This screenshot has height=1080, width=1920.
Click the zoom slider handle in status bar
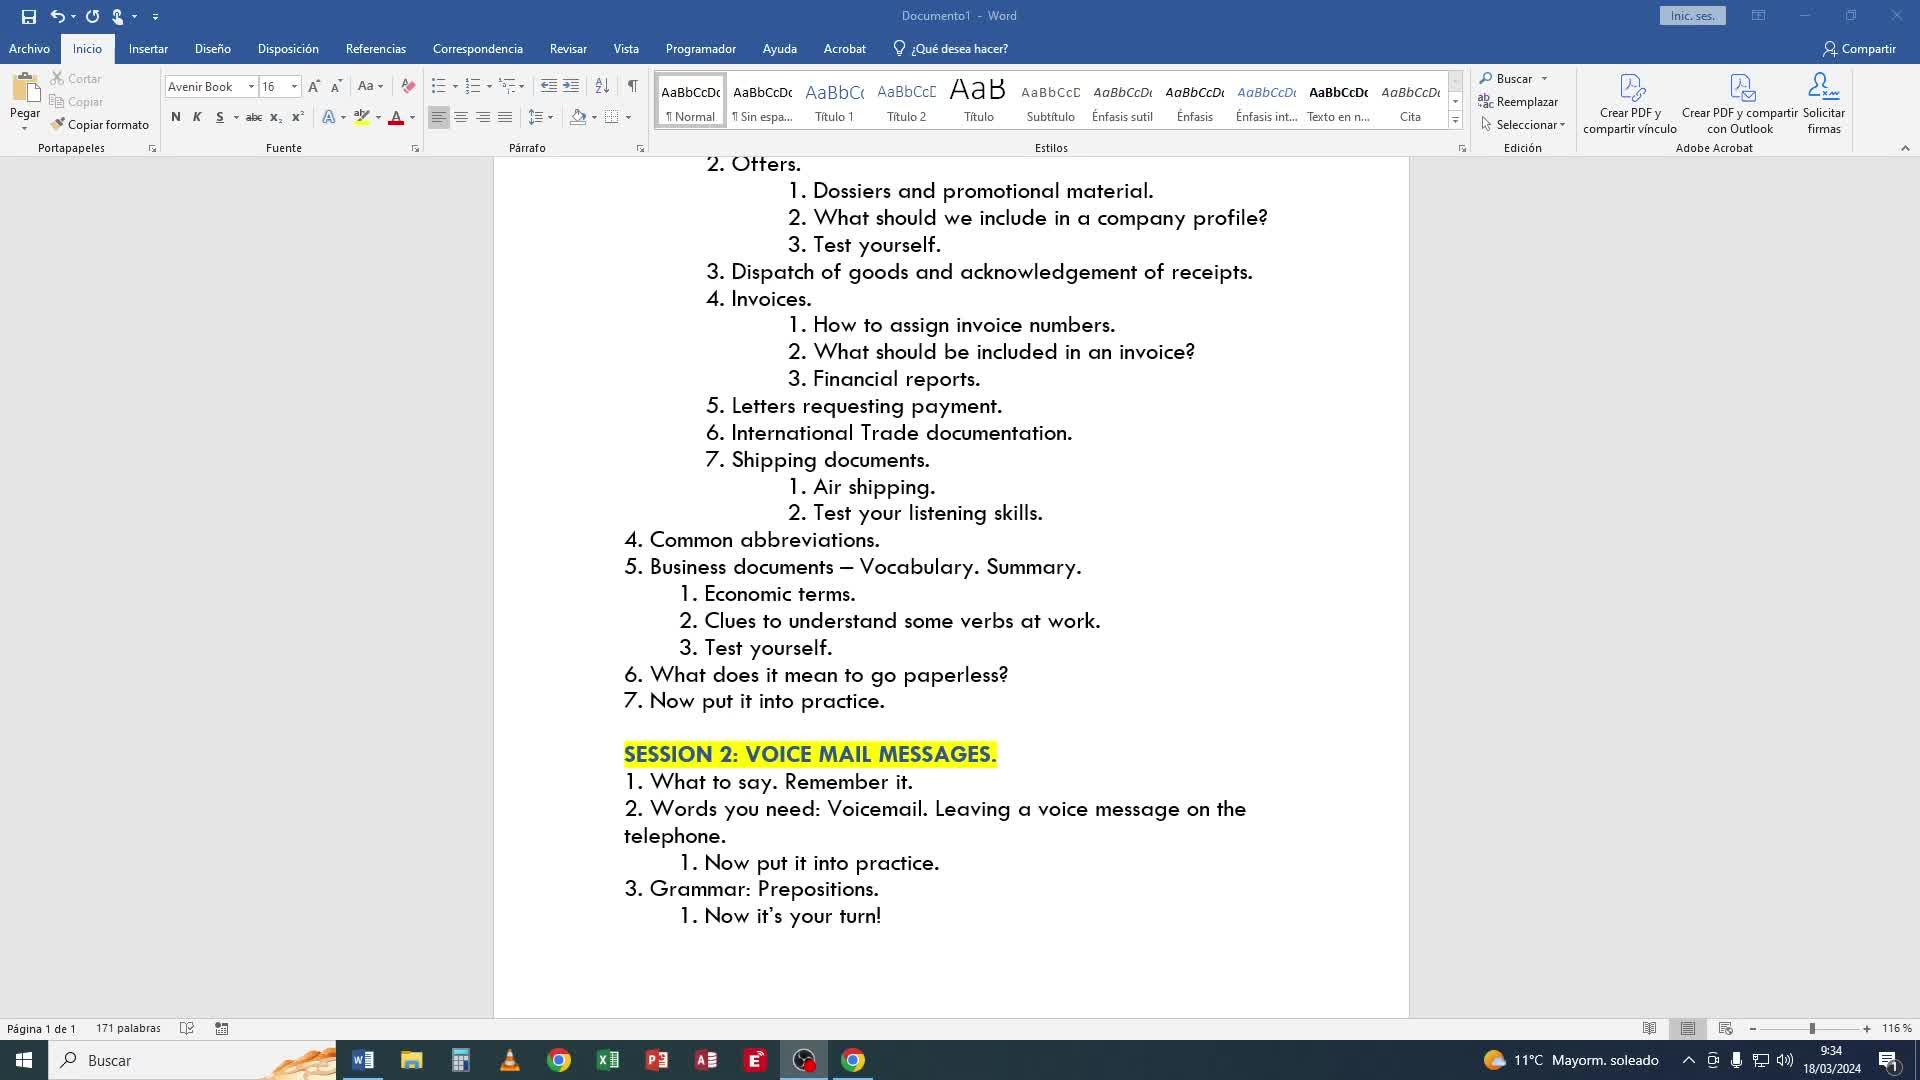coord(1812,1029)
